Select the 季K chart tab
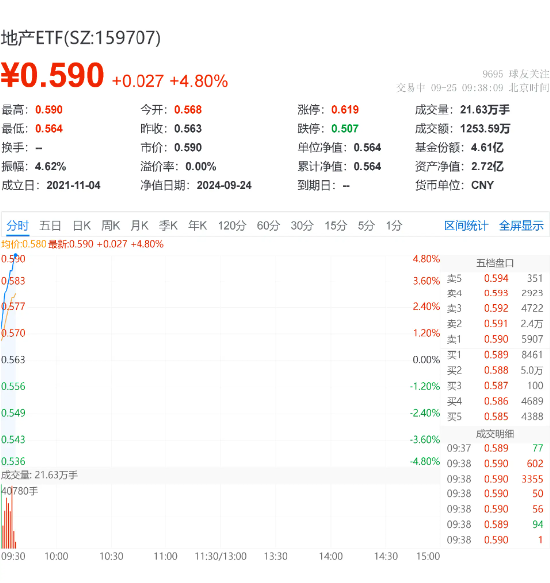The width and height of the screenshot is (550, 583). [168, 226]
